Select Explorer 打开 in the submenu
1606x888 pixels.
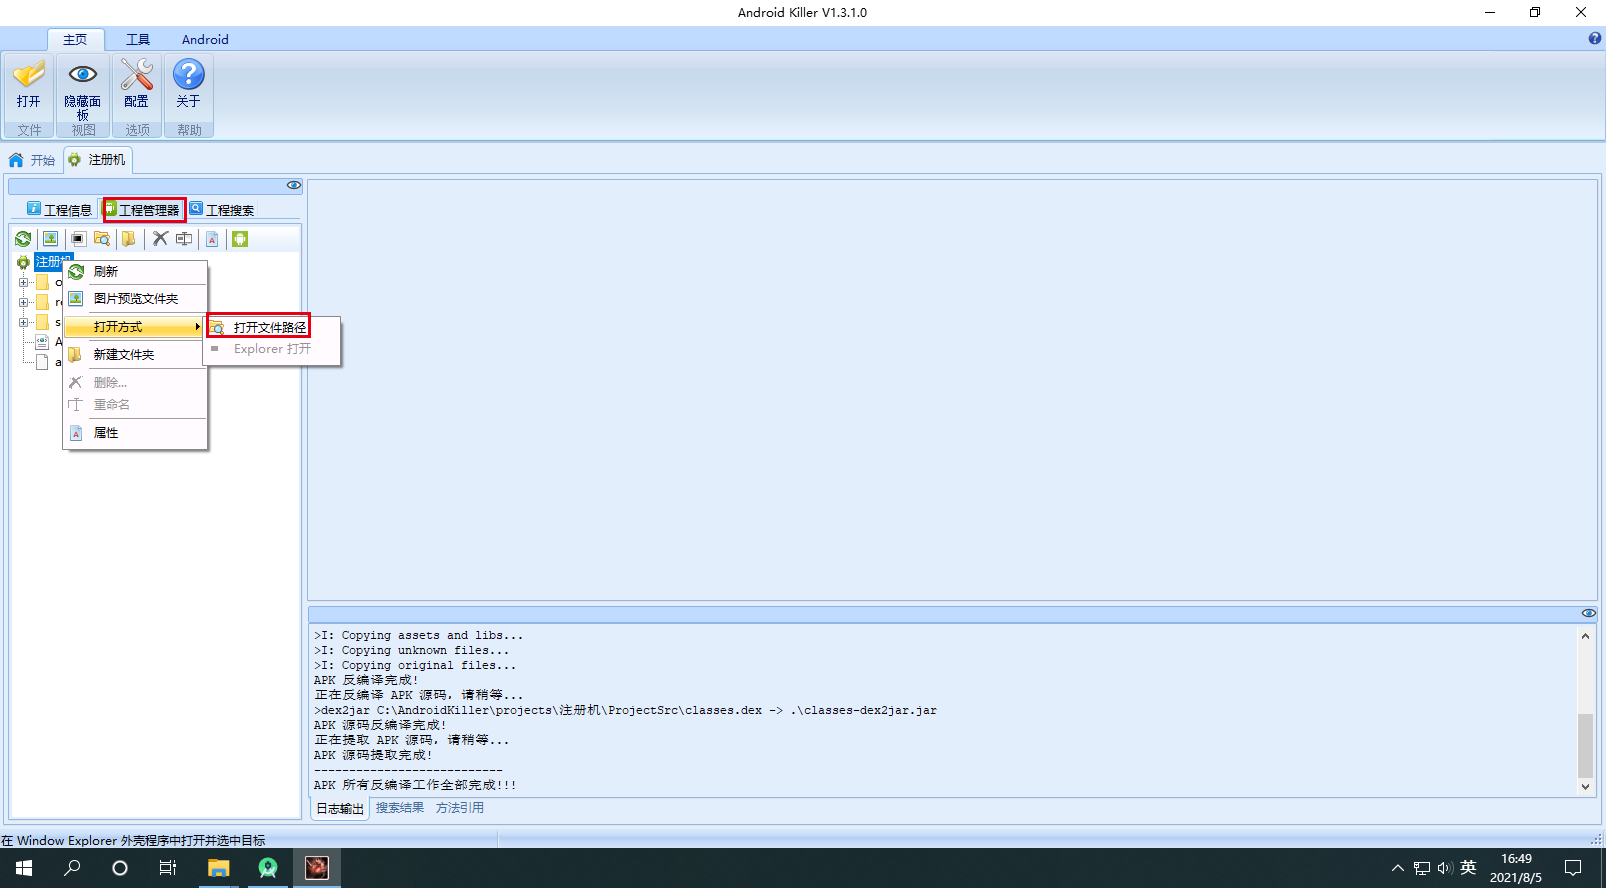[x=272, y=349]
